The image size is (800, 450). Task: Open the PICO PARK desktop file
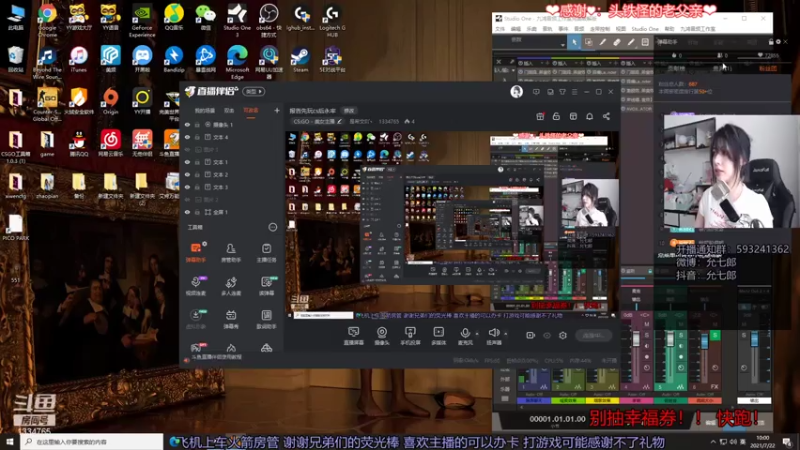tap(15, 228)
